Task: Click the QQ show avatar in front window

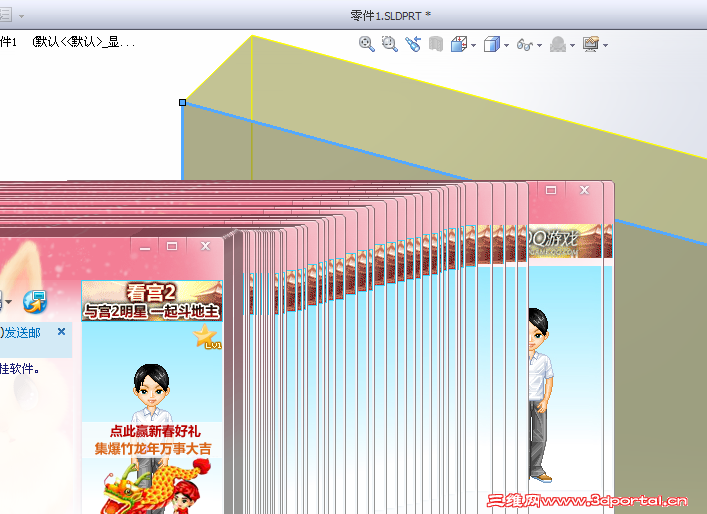Action: tap(152, 392)
